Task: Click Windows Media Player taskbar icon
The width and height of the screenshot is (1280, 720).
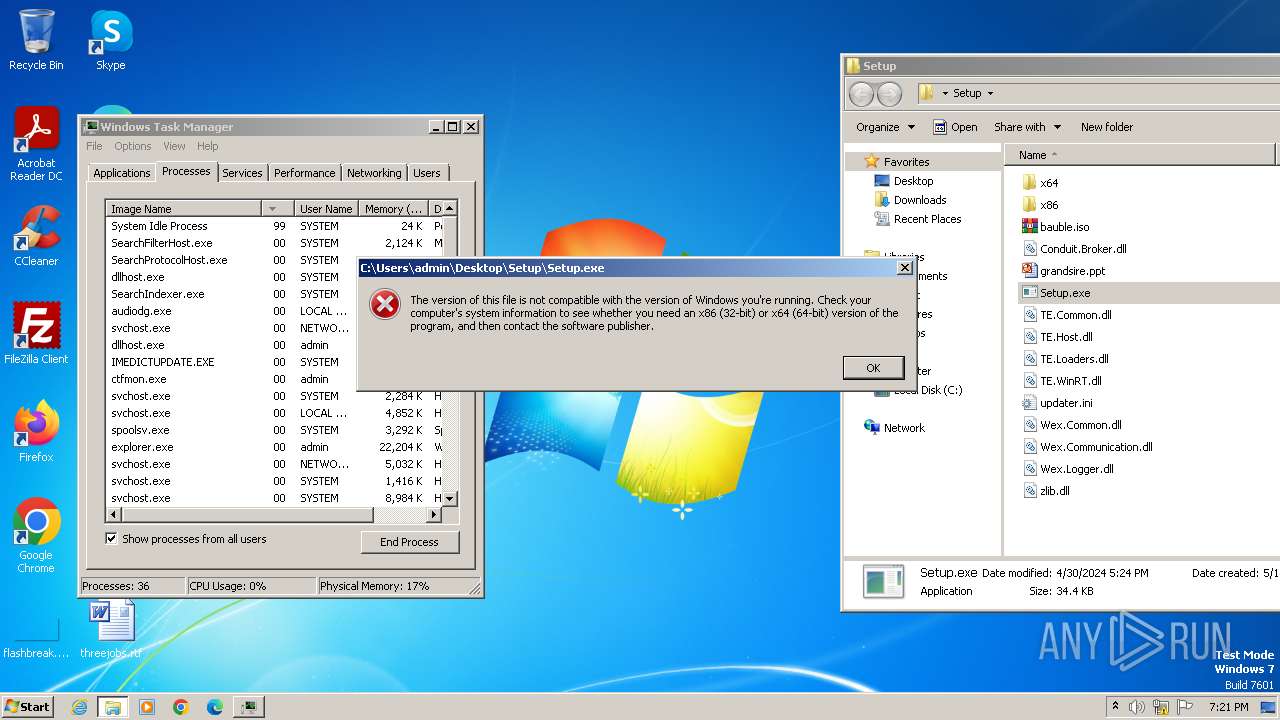Action: click(x=147, y=707)
